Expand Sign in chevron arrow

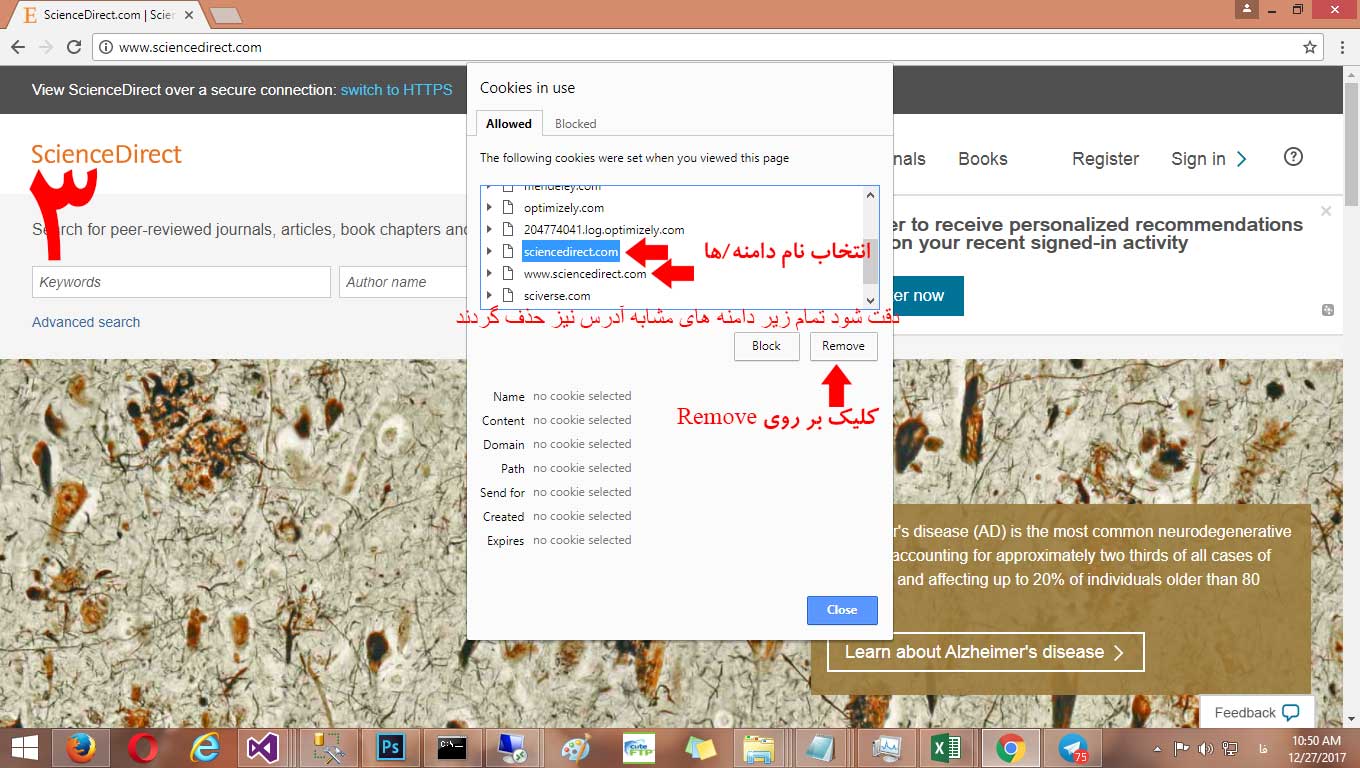pos(1242,158)
